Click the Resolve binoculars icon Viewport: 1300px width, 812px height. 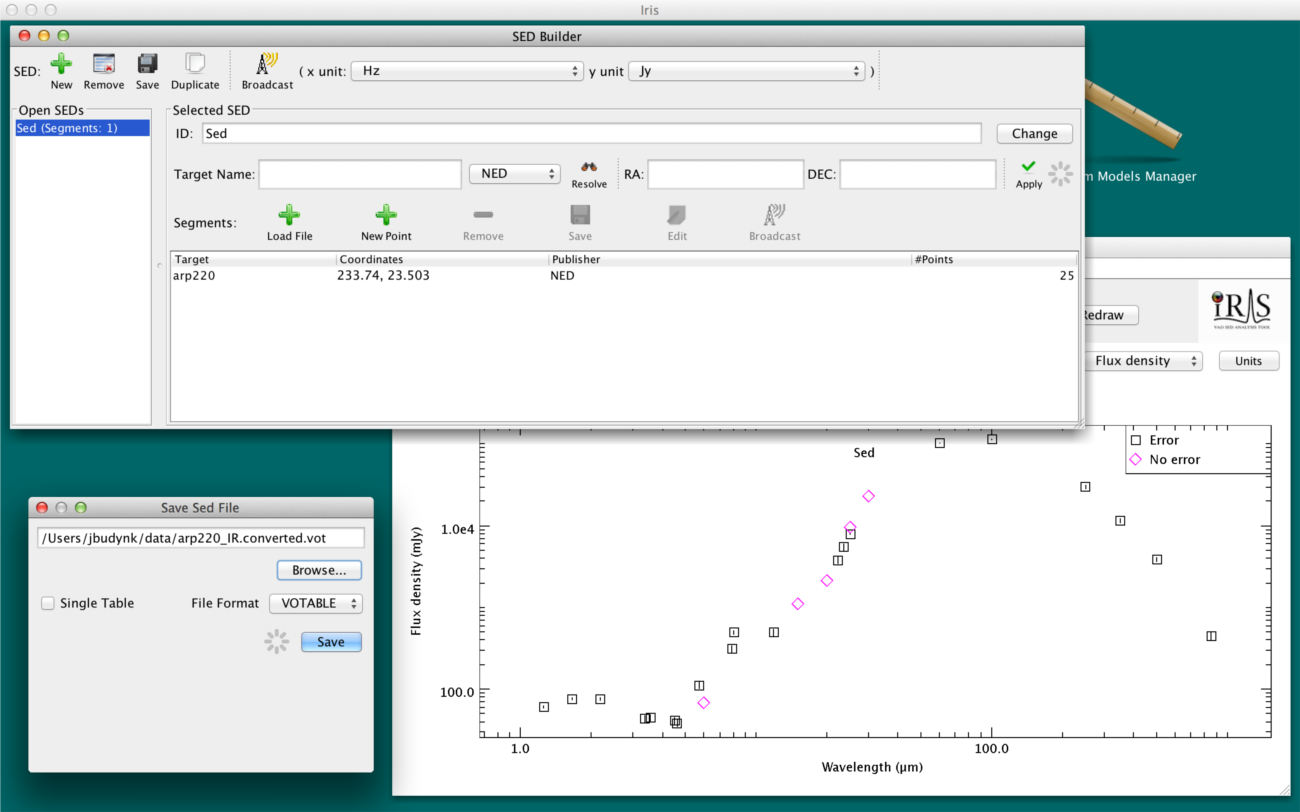click(x=589, y=168)
